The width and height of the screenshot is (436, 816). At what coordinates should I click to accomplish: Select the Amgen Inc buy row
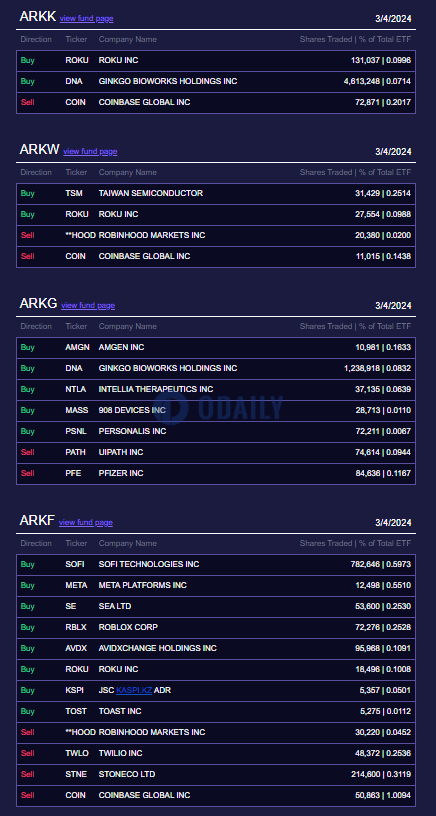point(216,348)
